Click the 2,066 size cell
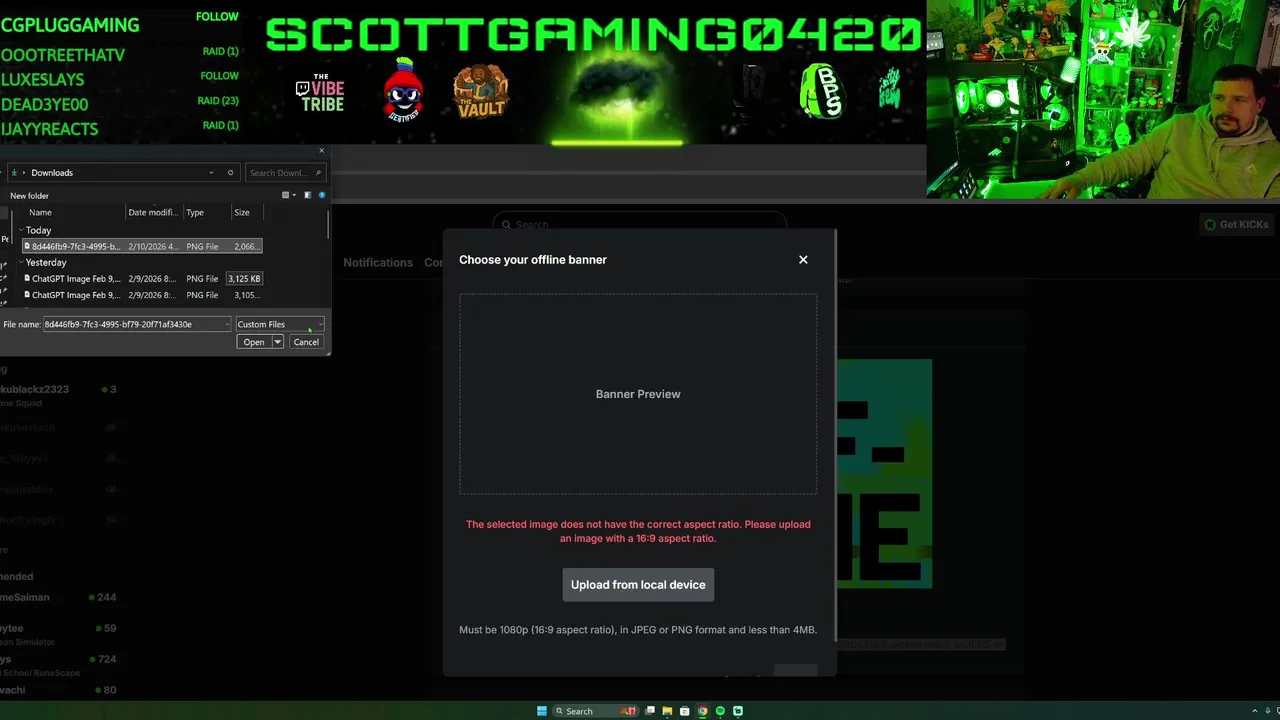The width and height of the screenshot is (1280, 720). tap(245, 246)
